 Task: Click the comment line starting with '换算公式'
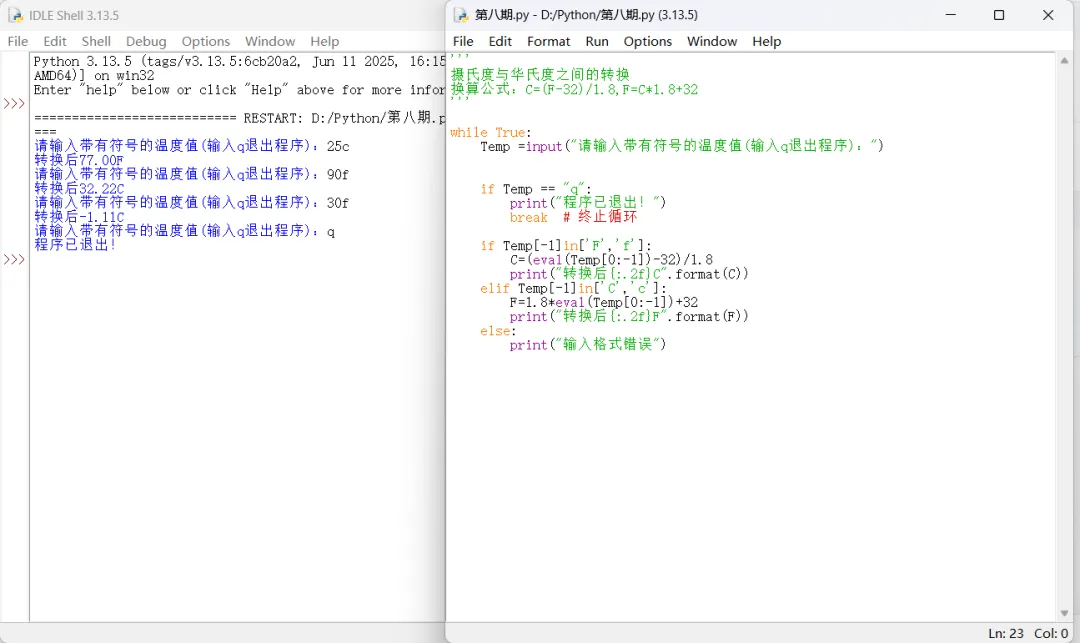pyautogui.click(x=574, y=89)
